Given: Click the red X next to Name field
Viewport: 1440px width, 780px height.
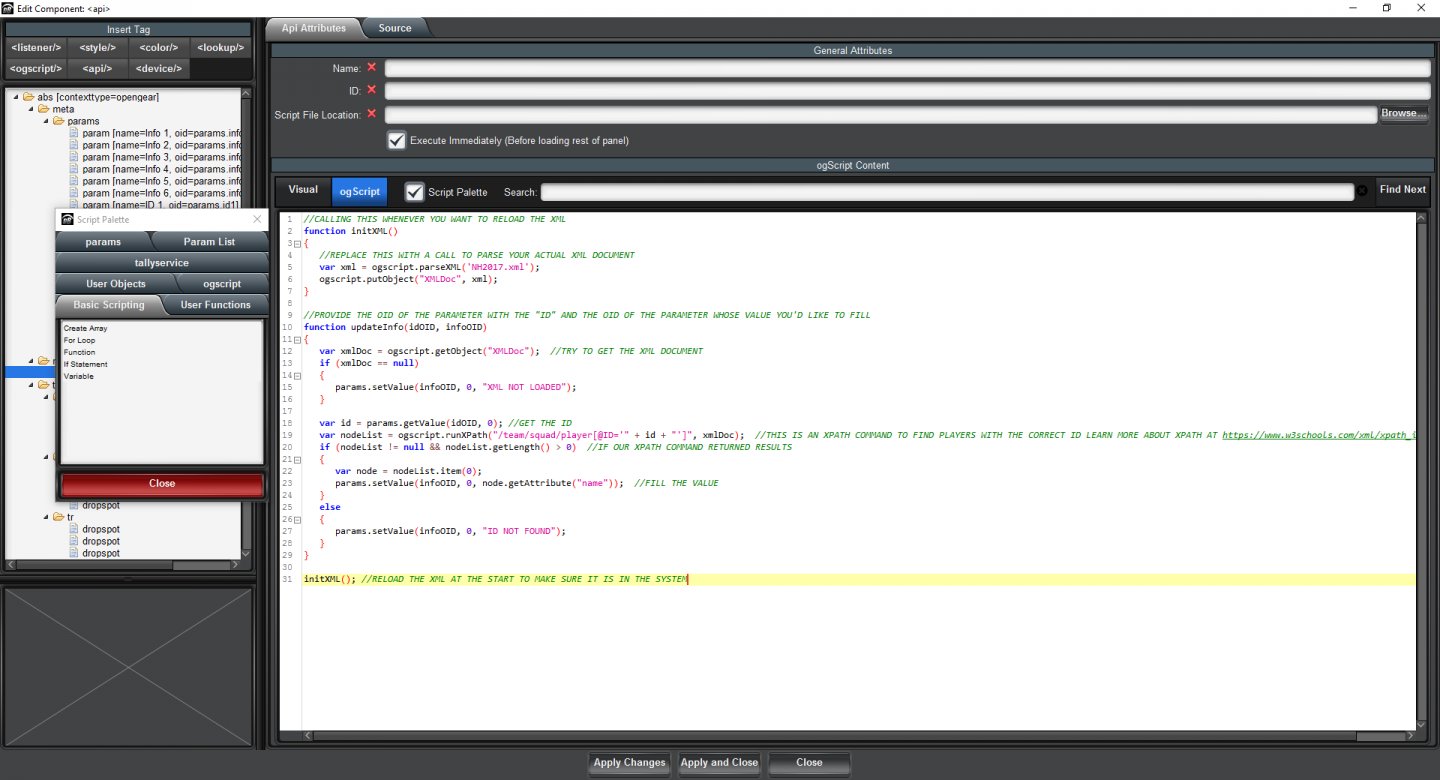Looking at the screenshot, I should click(x=371, y=68).
